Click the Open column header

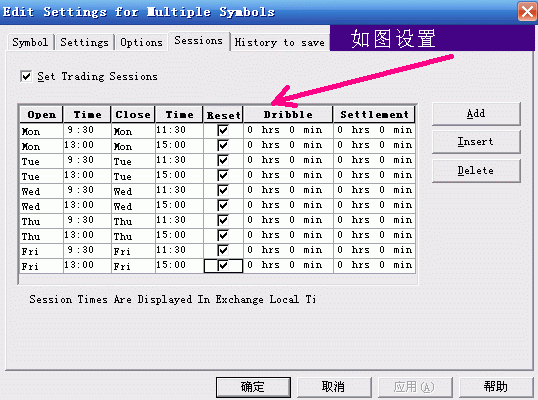41,115
